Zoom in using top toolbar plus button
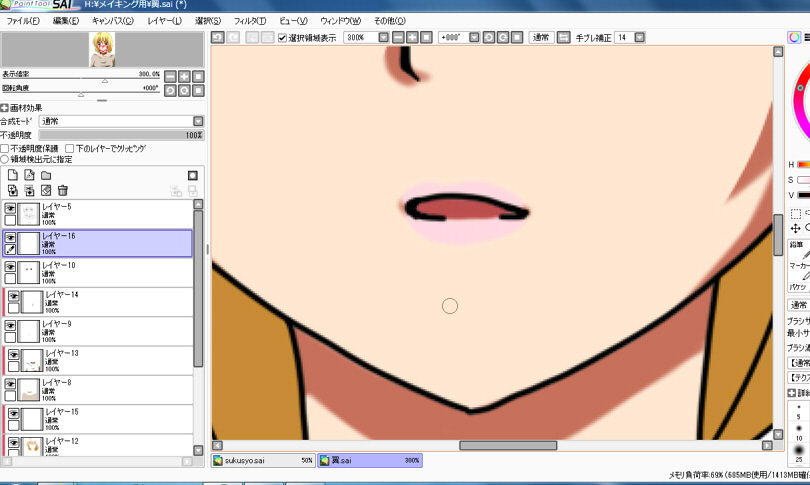 [412, 37]
